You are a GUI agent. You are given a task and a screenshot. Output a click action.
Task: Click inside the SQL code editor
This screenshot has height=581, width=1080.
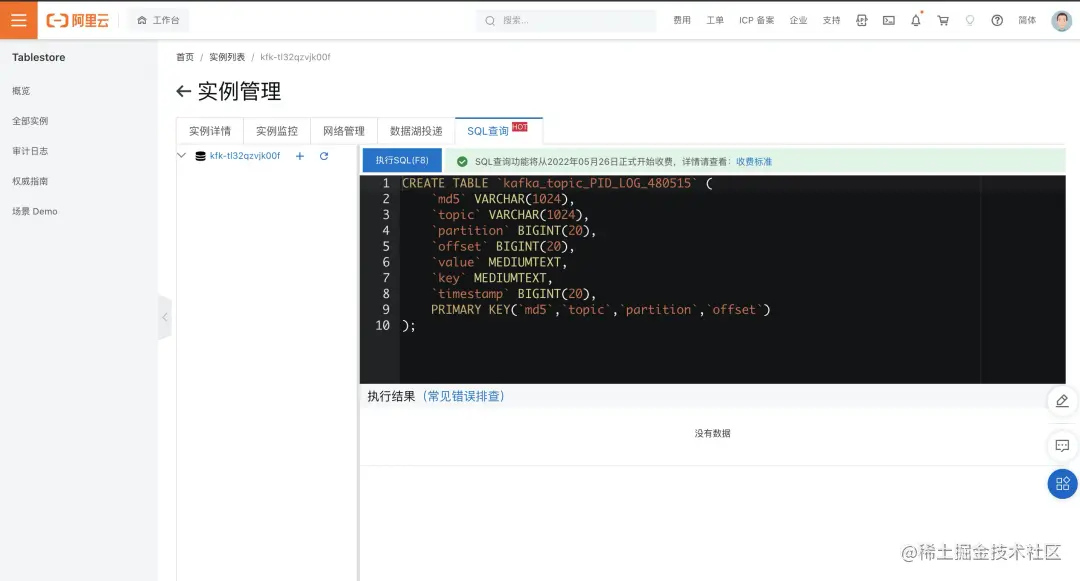coord(712,279)
